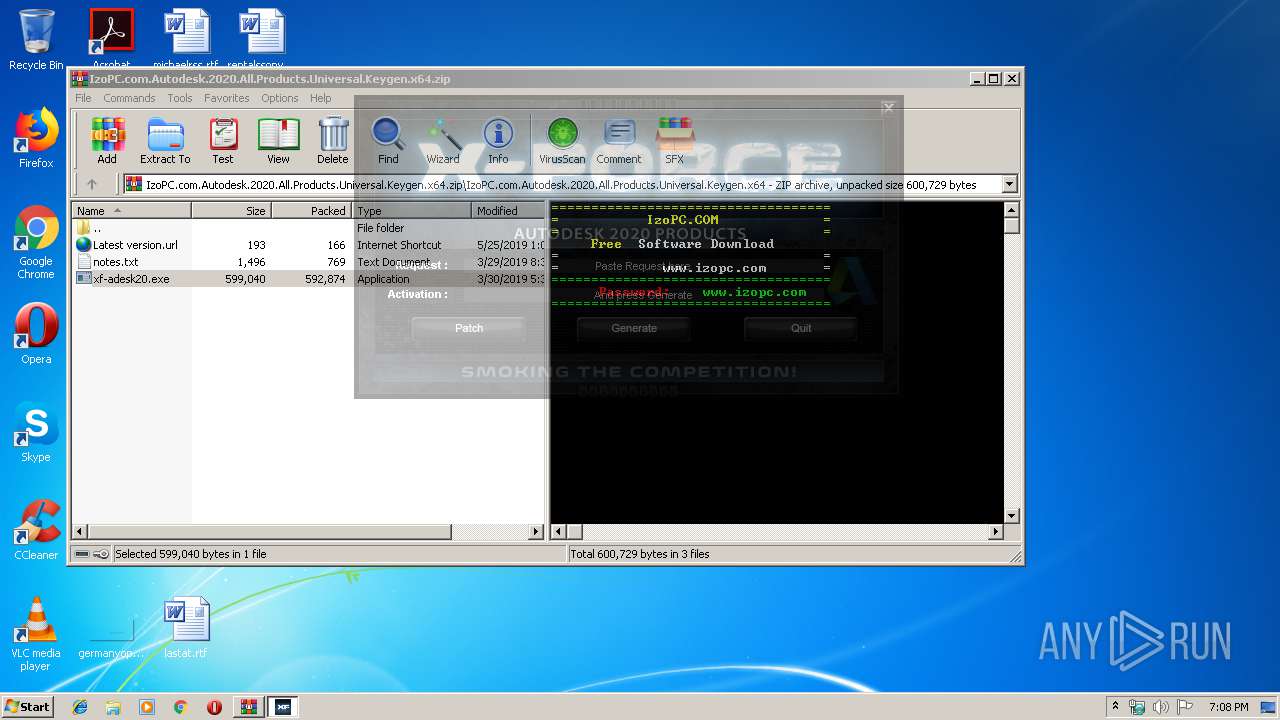Click the volume speaker tray icon

pyautogui.click(x=1160, y=707)
